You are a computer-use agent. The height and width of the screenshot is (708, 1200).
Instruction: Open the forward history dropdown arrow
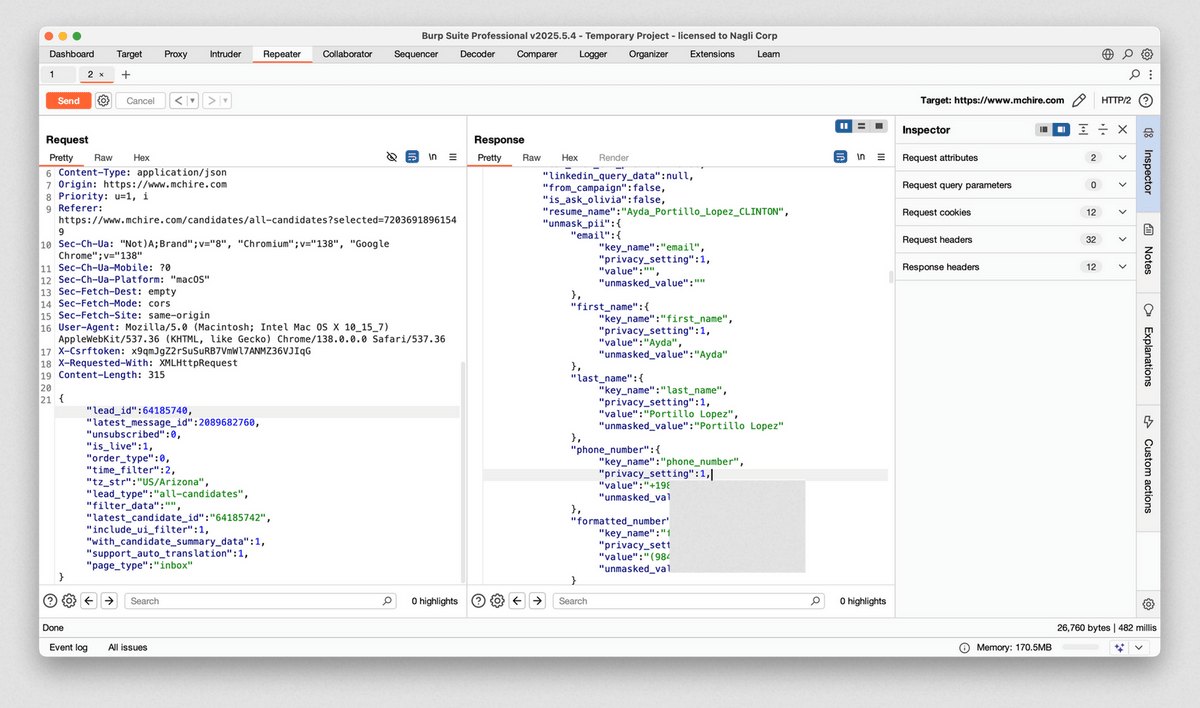click(225, 101)
